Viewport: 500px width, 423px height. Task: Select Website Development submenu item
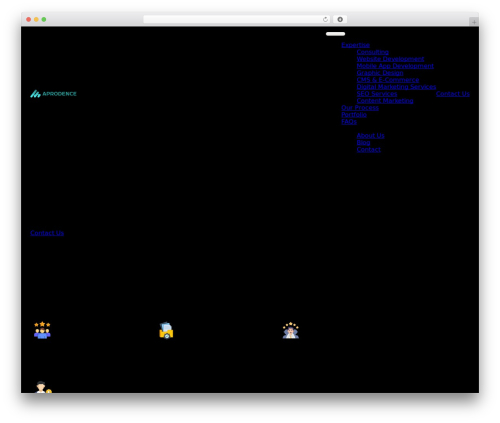point(390,59)
